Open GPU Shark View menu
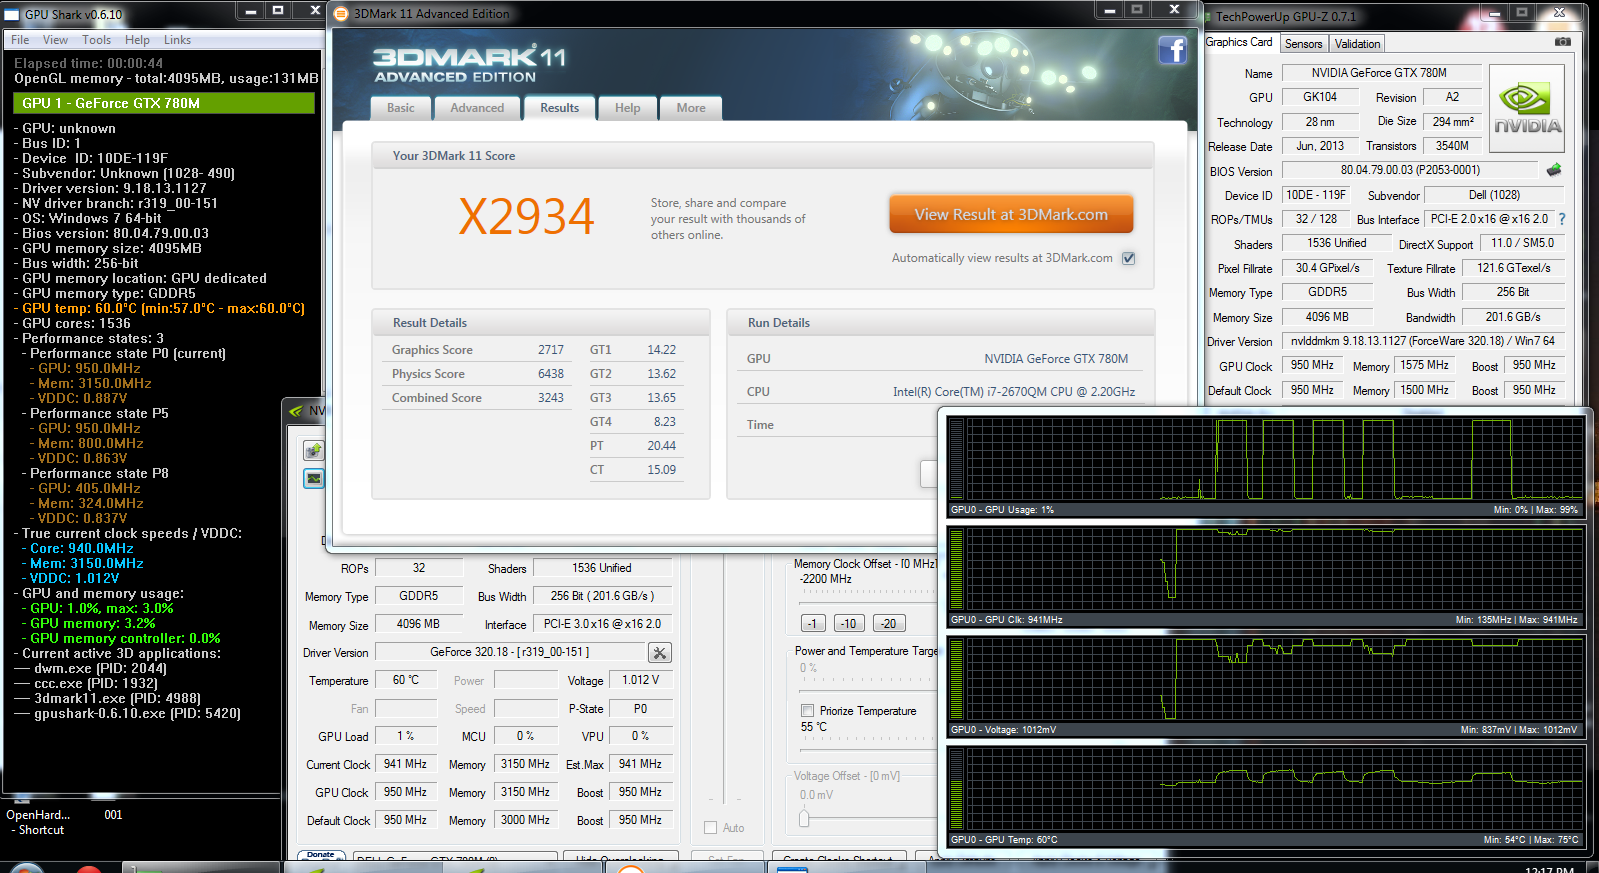Image resolution: width=1599 pixels, height=873 pixels. (55, 40)
